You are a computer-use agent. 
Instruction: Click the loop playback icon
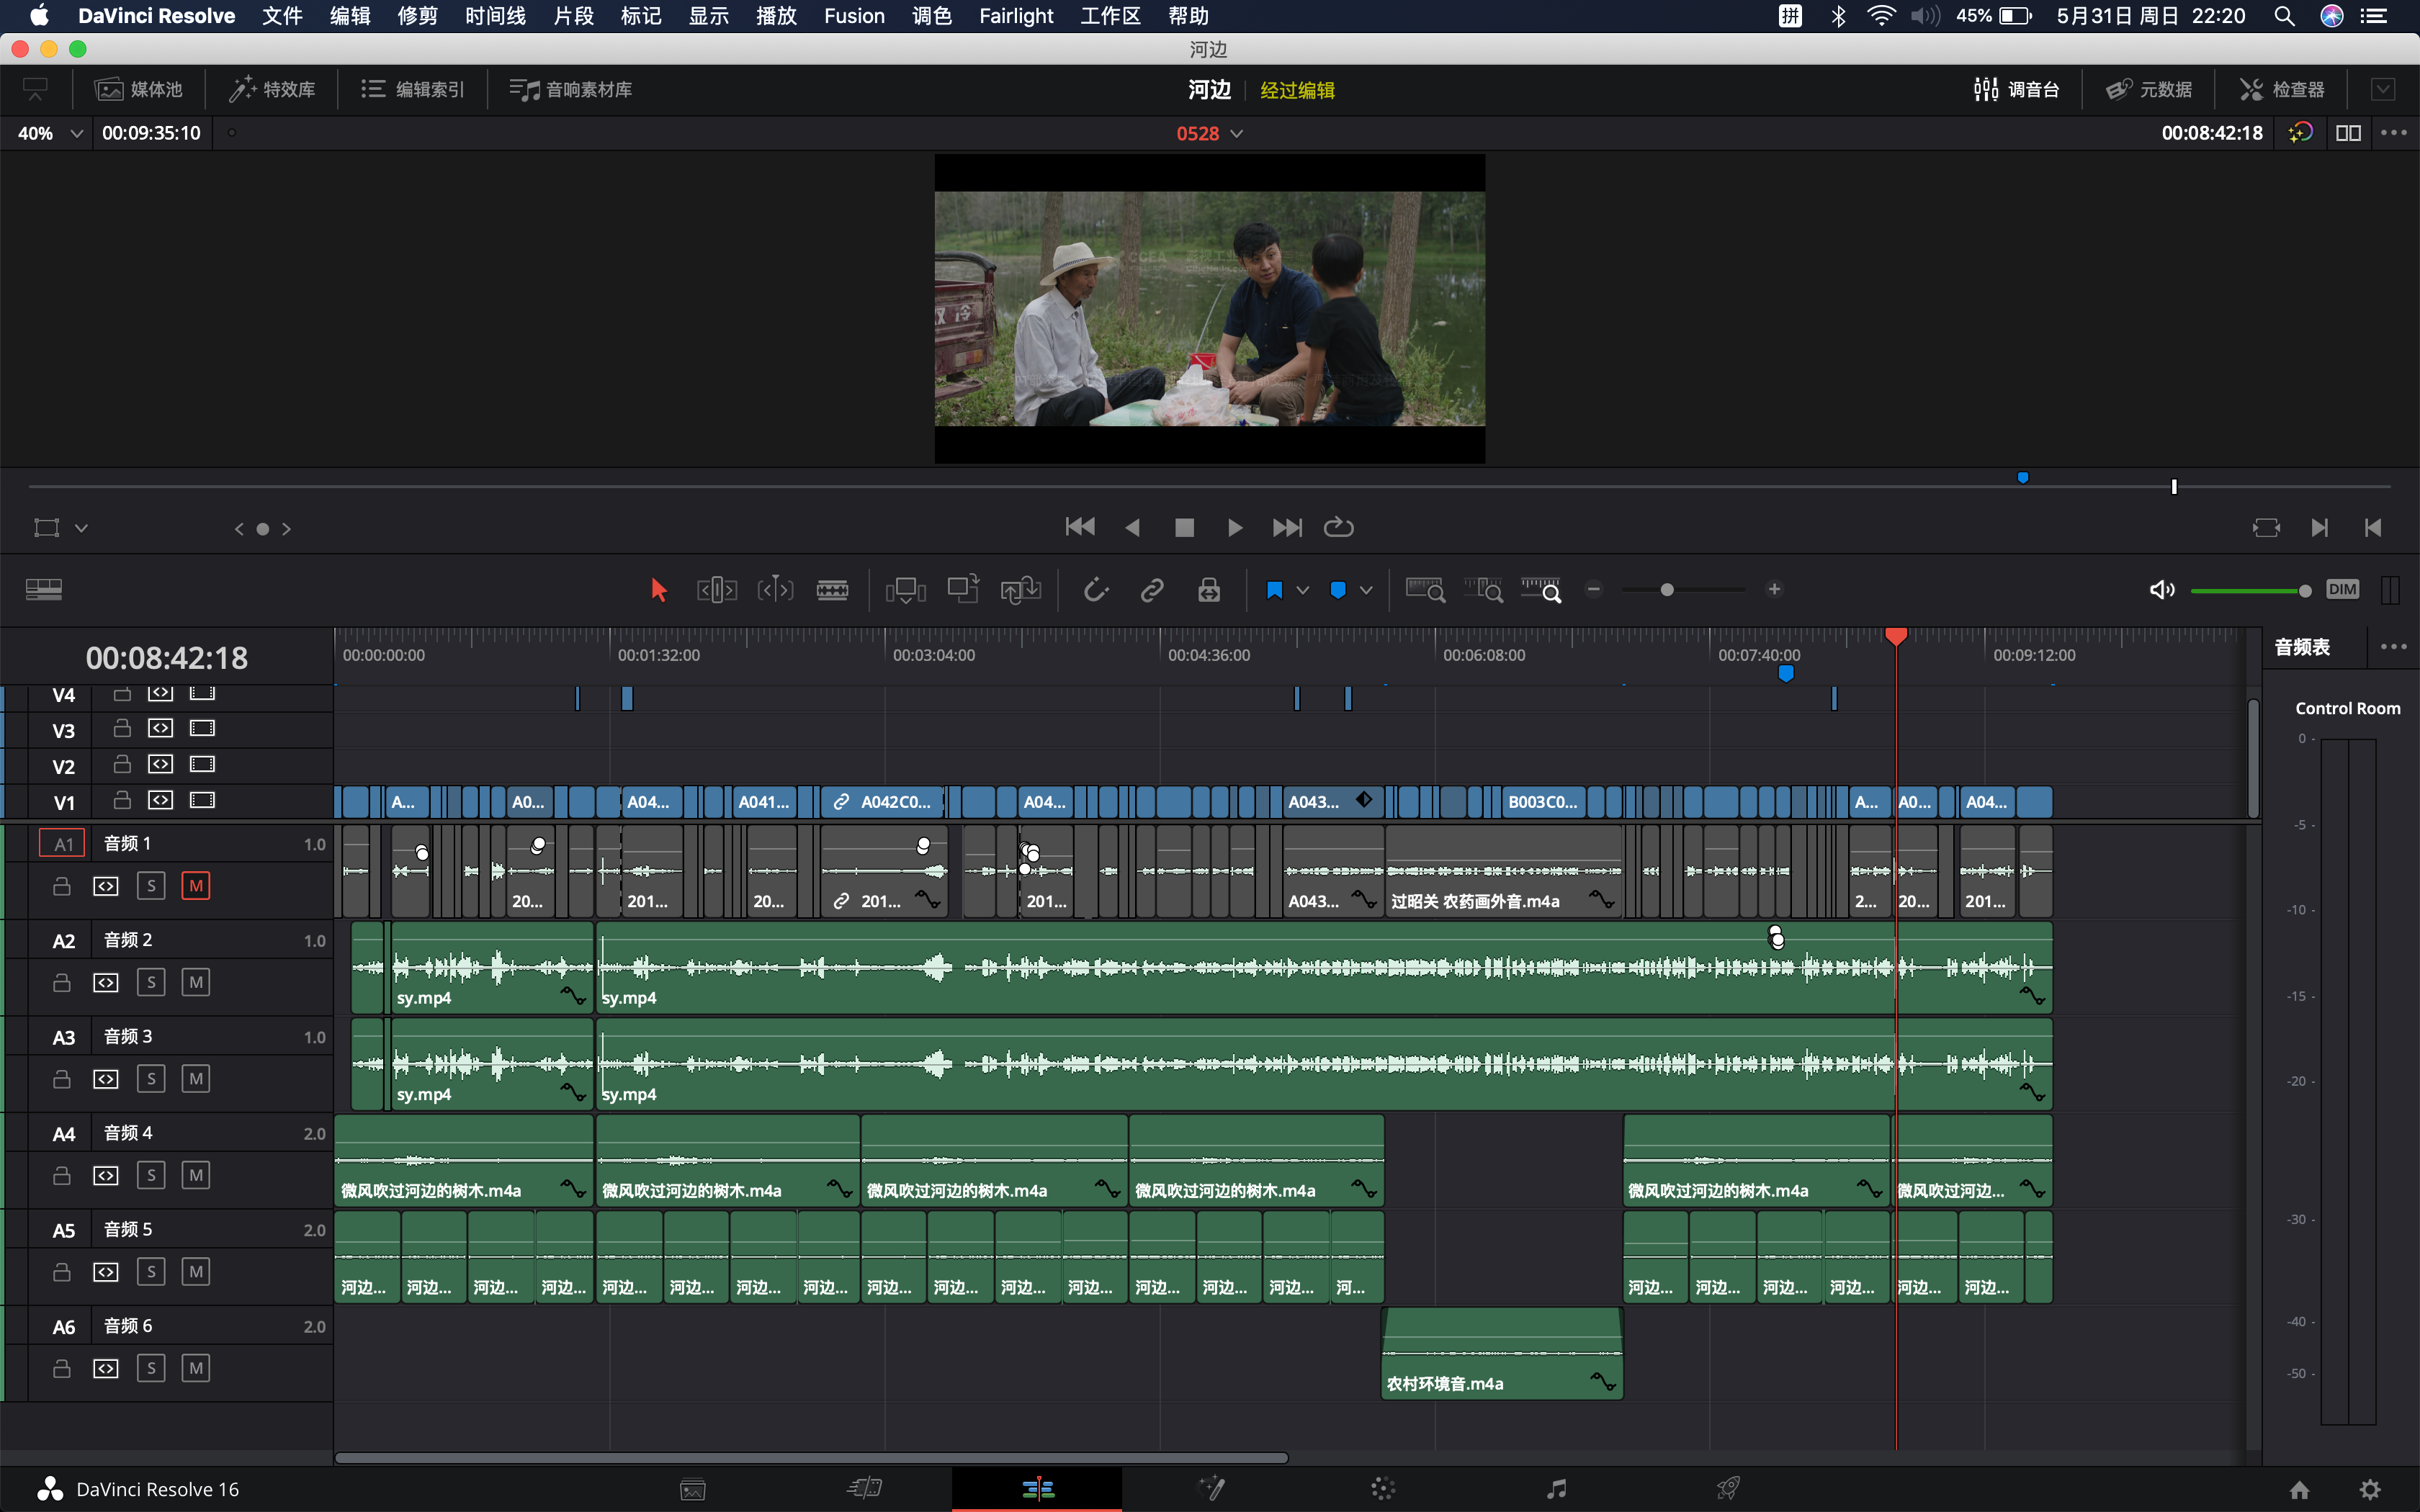click(1338, 527)
